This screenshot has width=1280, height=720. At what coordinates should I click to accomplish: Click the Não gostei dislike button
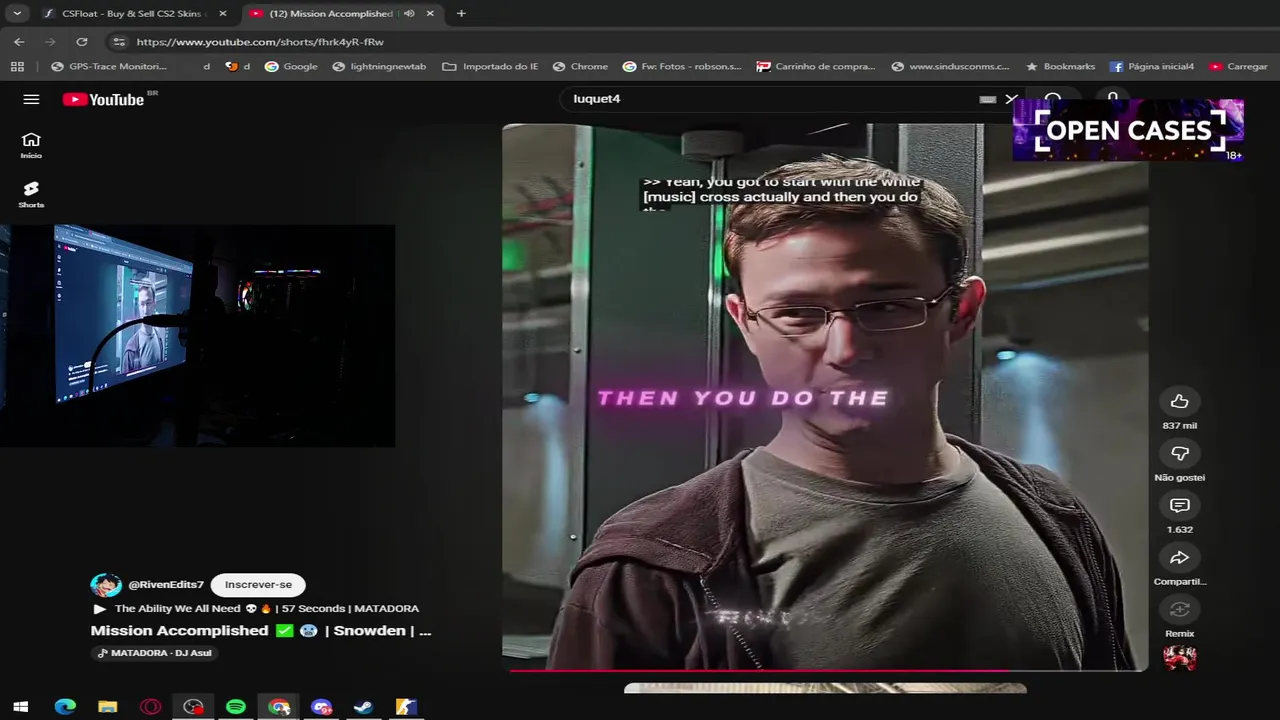(1180, 453)
